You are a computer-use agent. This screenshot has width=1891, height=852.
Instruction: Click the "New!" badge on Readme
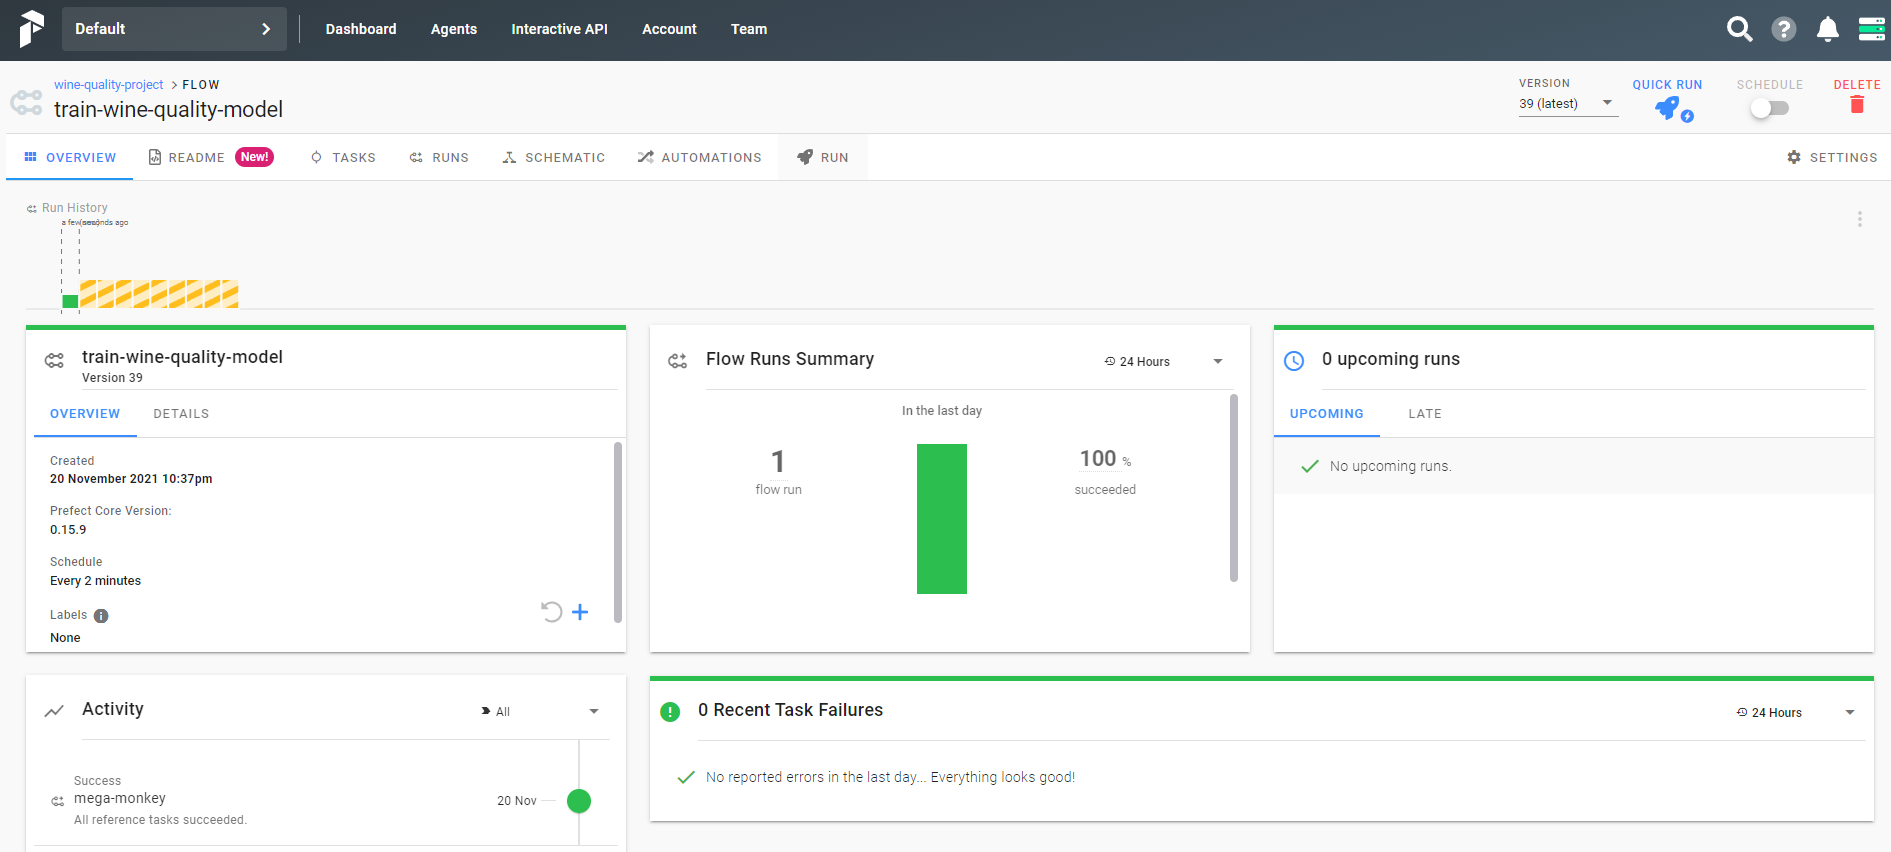point(255,157)
